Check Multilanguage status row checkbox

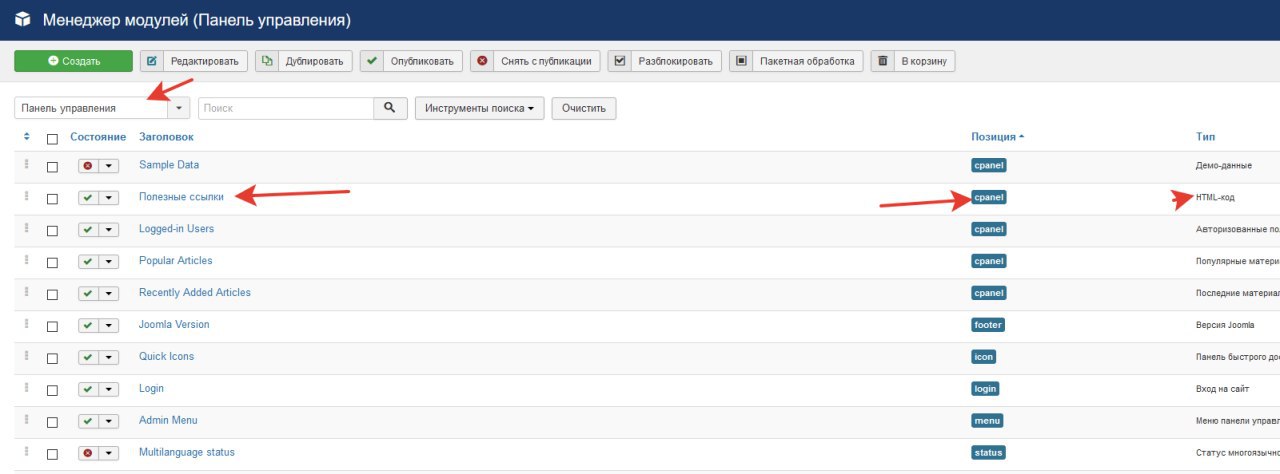pyautogui.click(x=53, y=454)
